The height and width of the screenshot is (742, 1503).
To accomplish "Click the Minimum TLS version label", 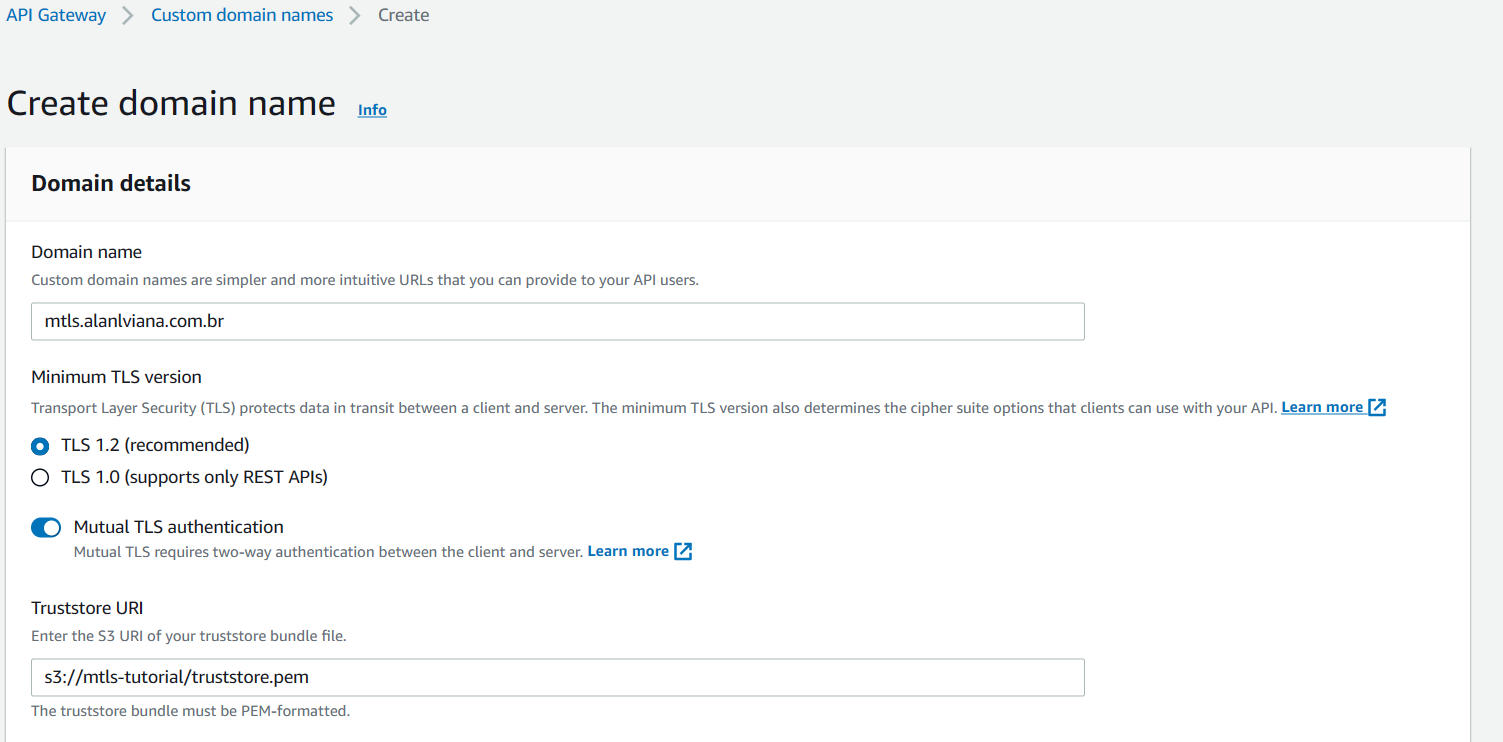I will pyautogui.click(x=116, y=377).
